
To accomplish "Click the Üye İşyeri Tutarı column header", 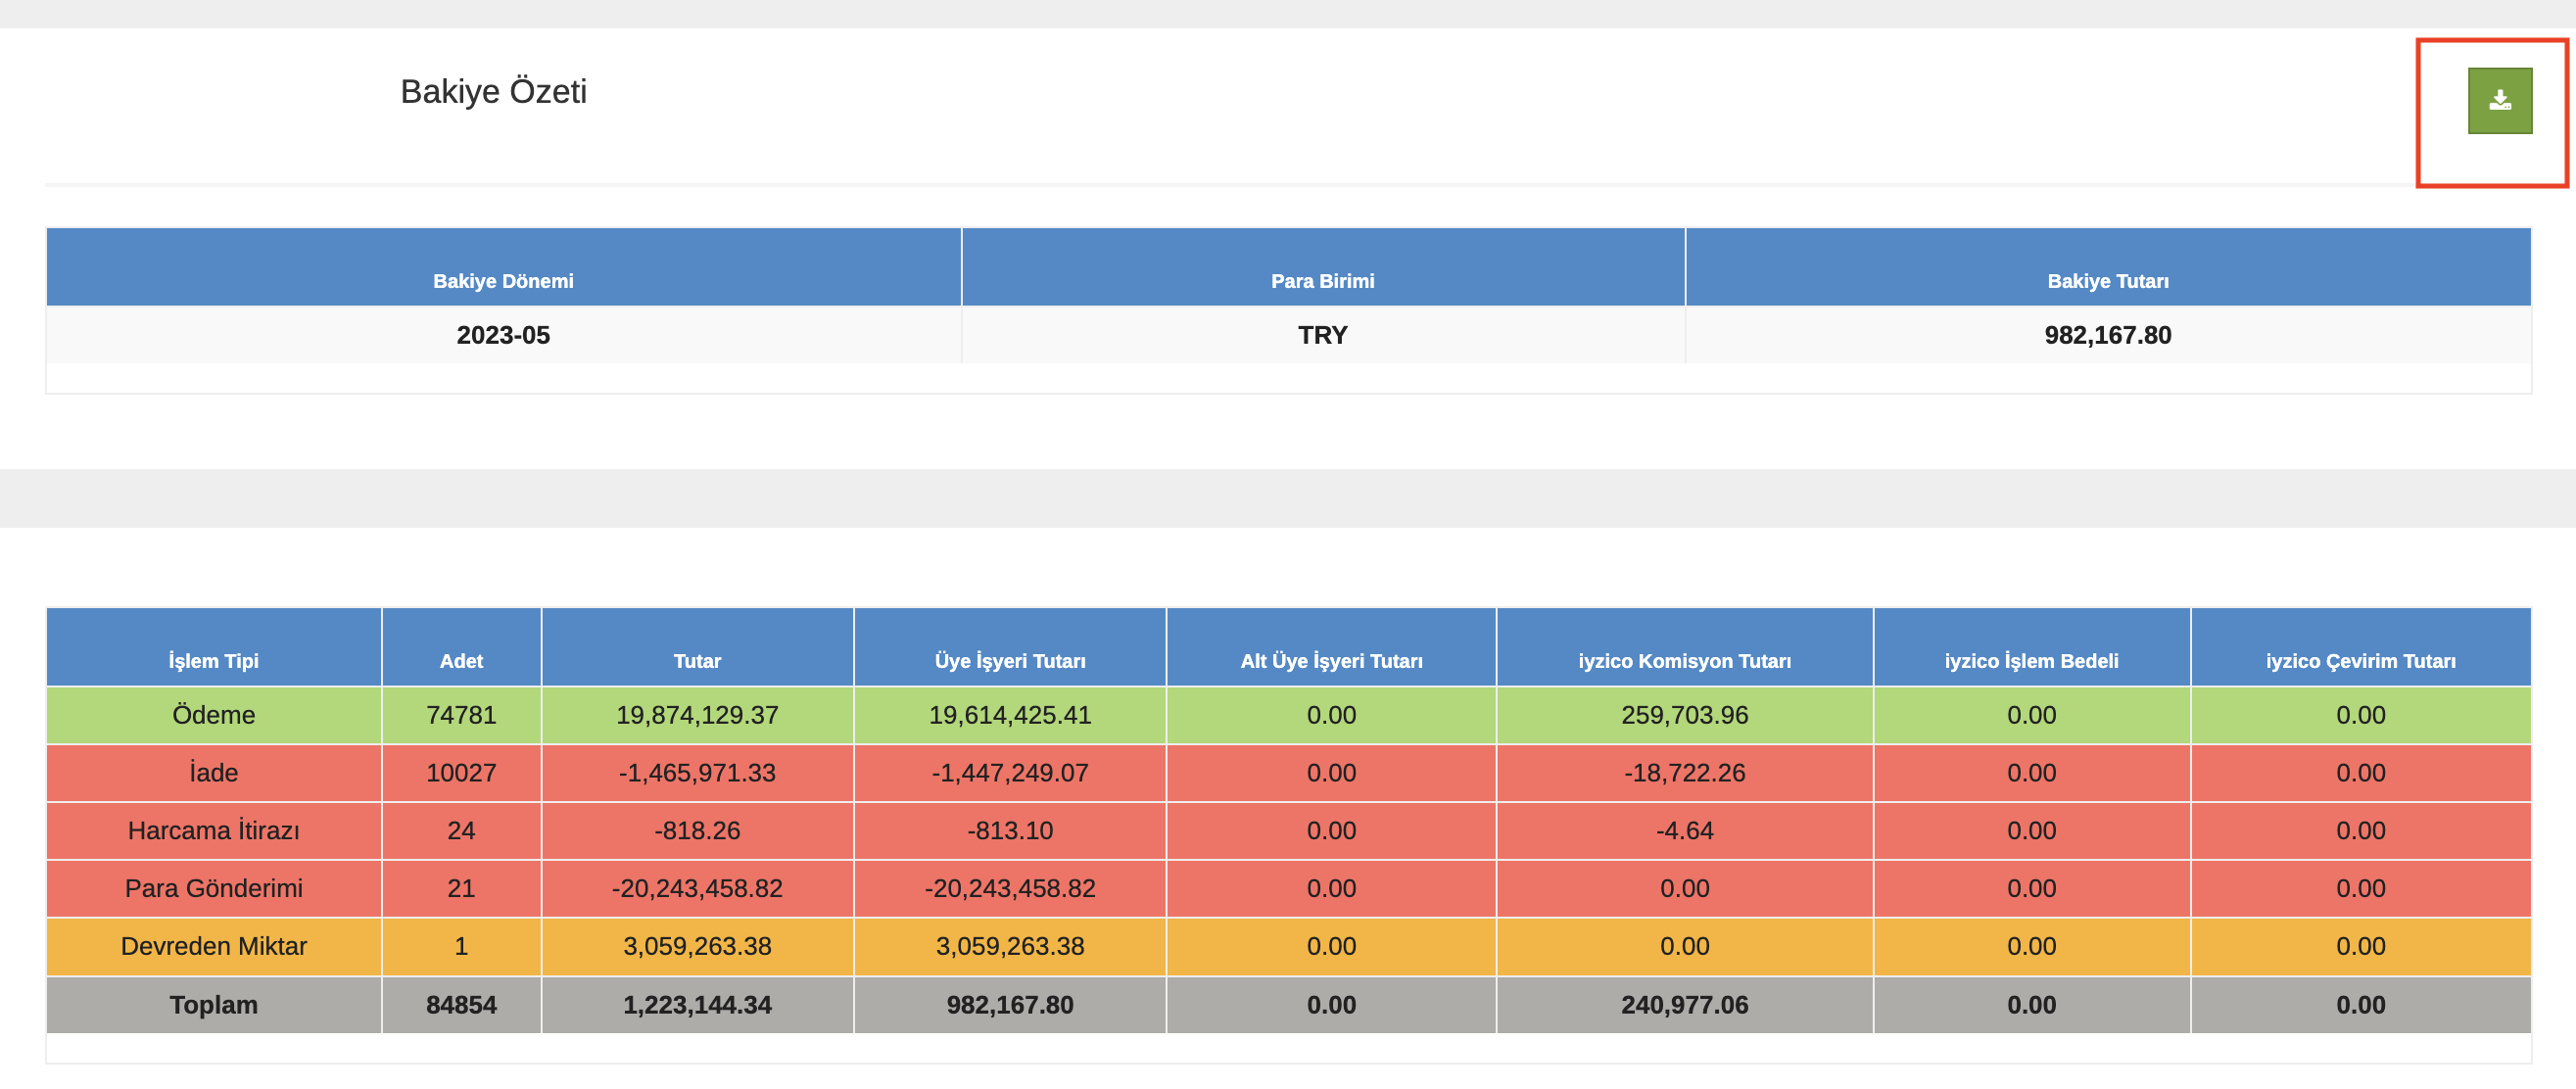I will pyautogui.click(x=1009, y=661).
